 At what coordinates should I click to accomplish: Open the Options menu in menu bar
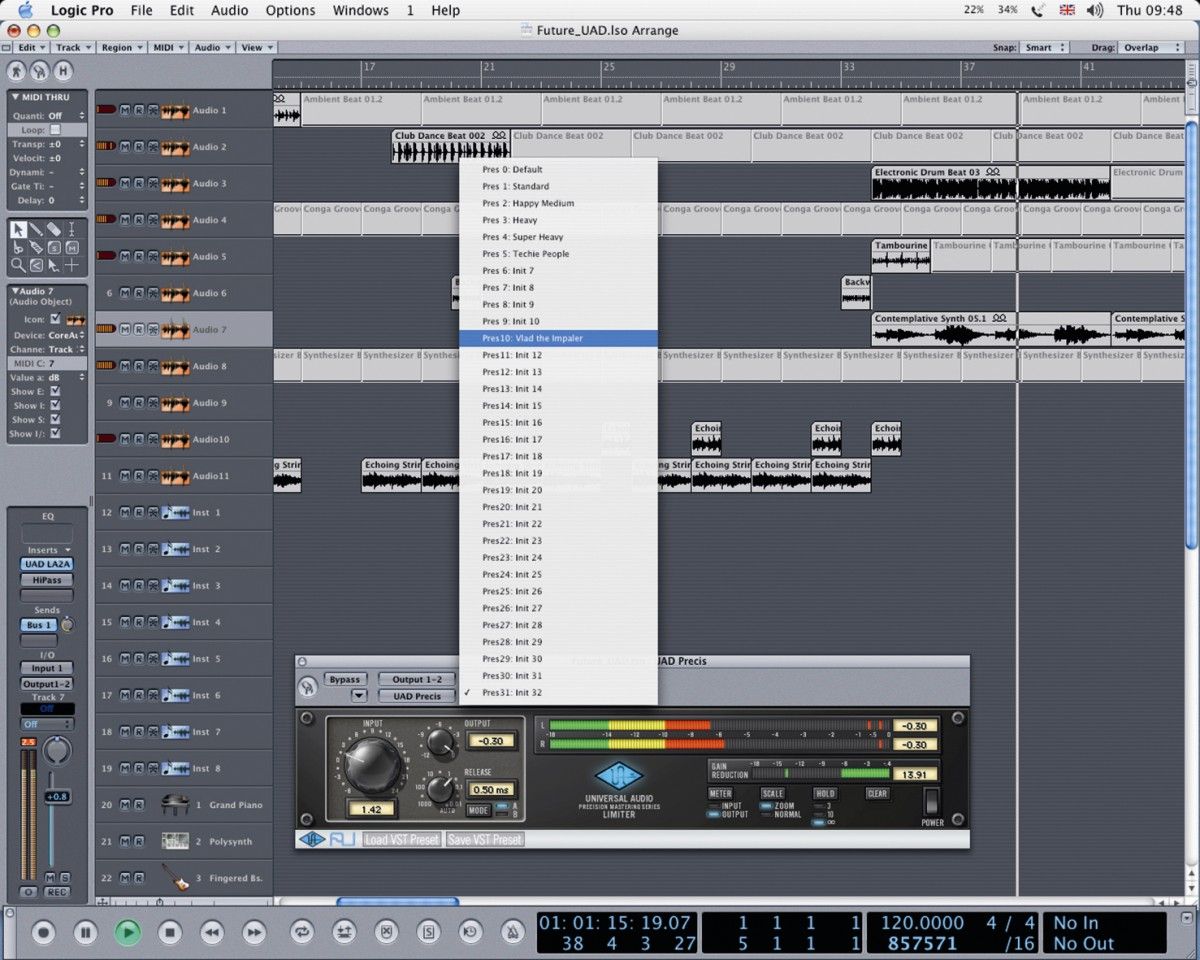tap(290, 10)
